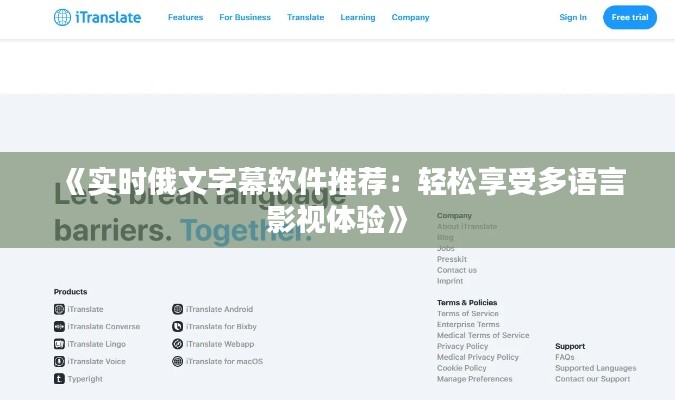The width and height of the screenshot is (675, 400).
Task: Open the About iTranslate link
Action: [x=467, y=226]
